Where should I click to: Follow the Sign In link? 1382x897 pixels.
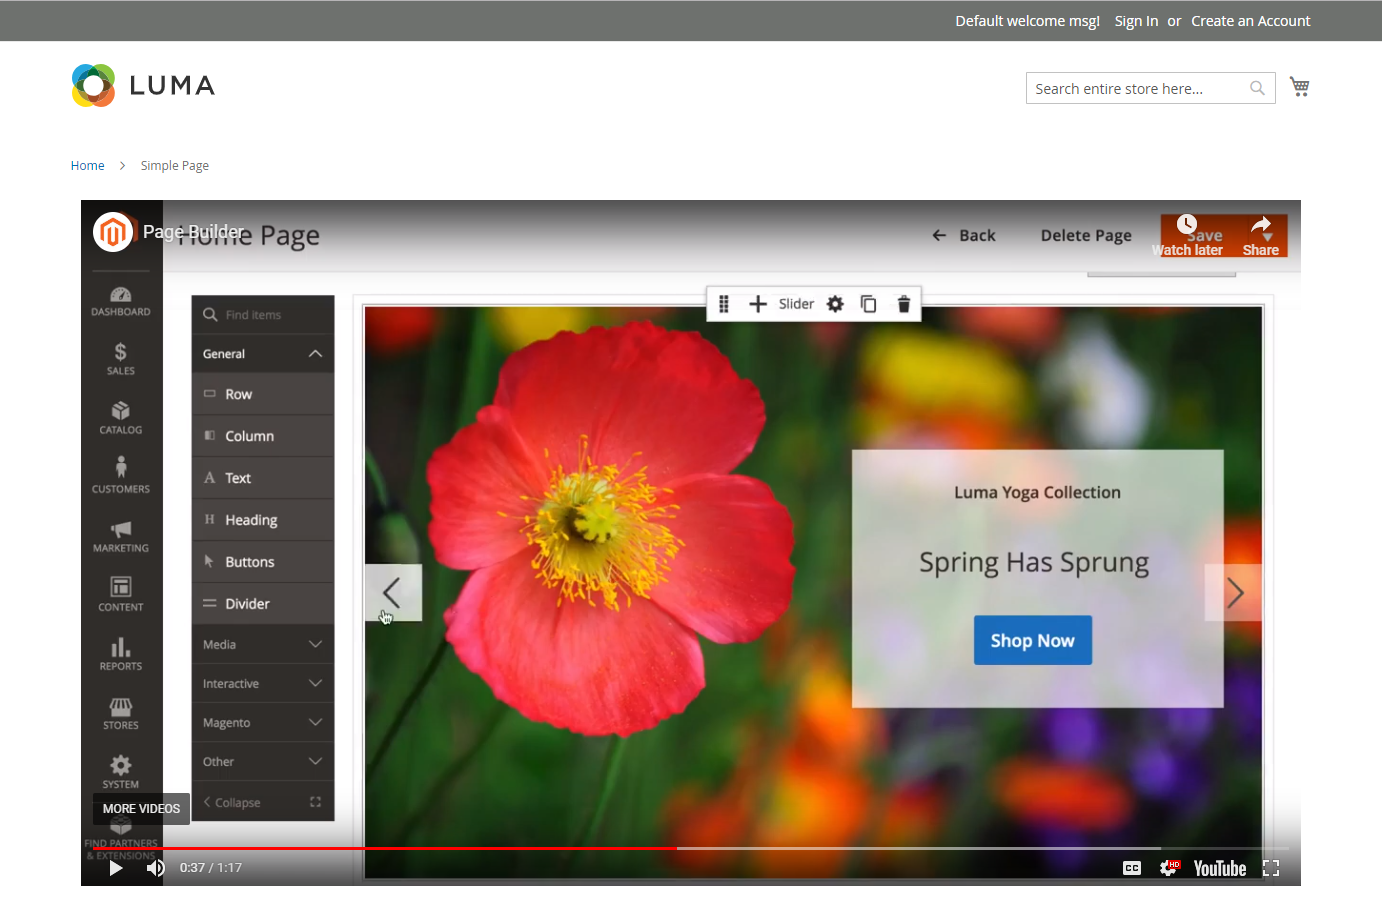click(x=1136, y=21)
